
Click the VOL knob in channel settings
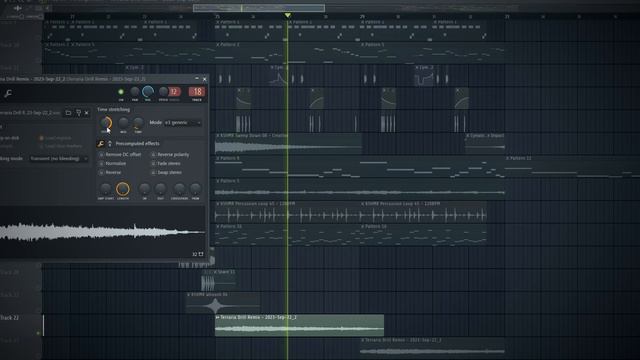148,92
